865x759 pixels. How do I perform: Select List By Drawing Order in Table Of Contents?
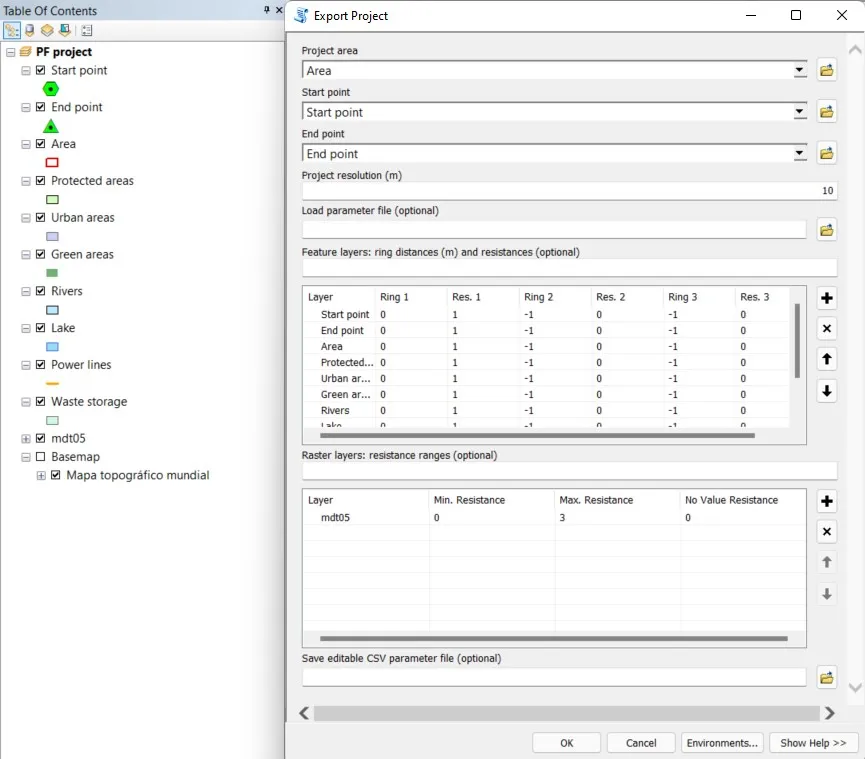12,30
